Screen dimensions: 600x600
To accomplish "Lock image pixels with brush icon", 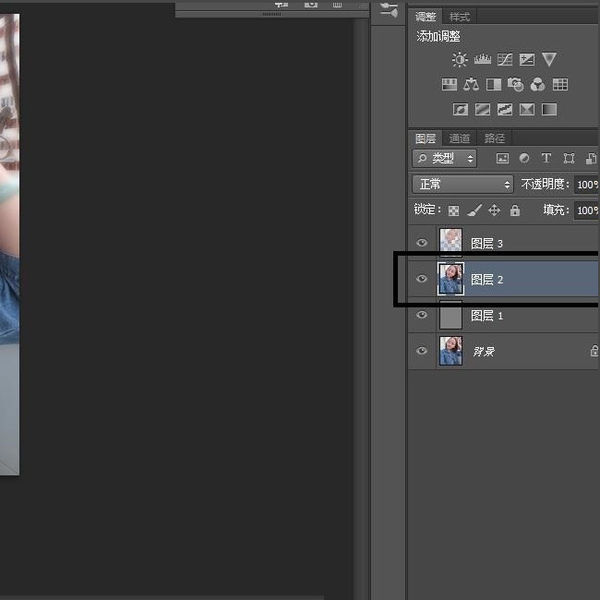I will (474, 210).
